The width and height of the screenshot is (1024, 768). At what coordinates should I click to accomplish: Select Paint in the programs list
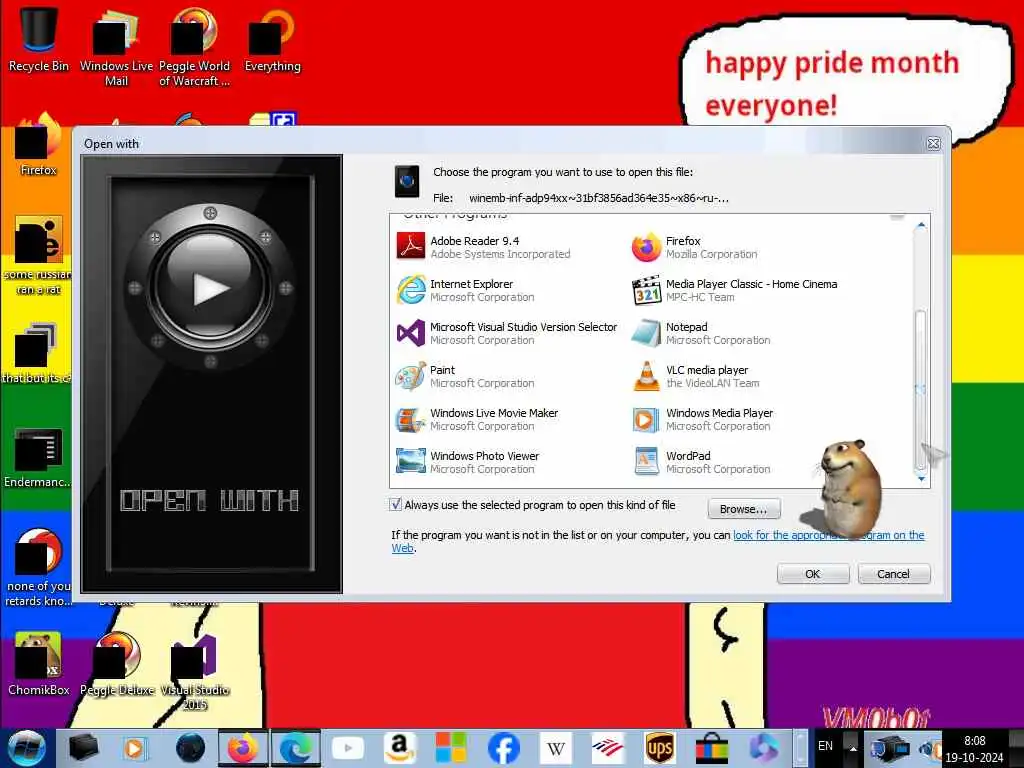coord(465,376)
